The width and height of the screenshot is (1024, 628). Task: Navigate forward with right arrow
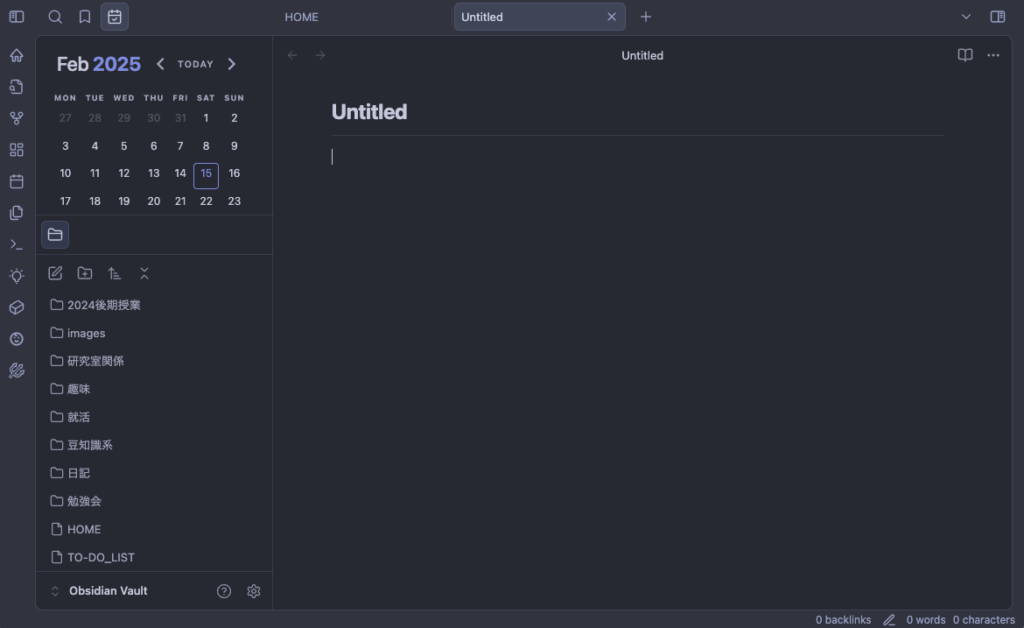[x=320, y=55]
